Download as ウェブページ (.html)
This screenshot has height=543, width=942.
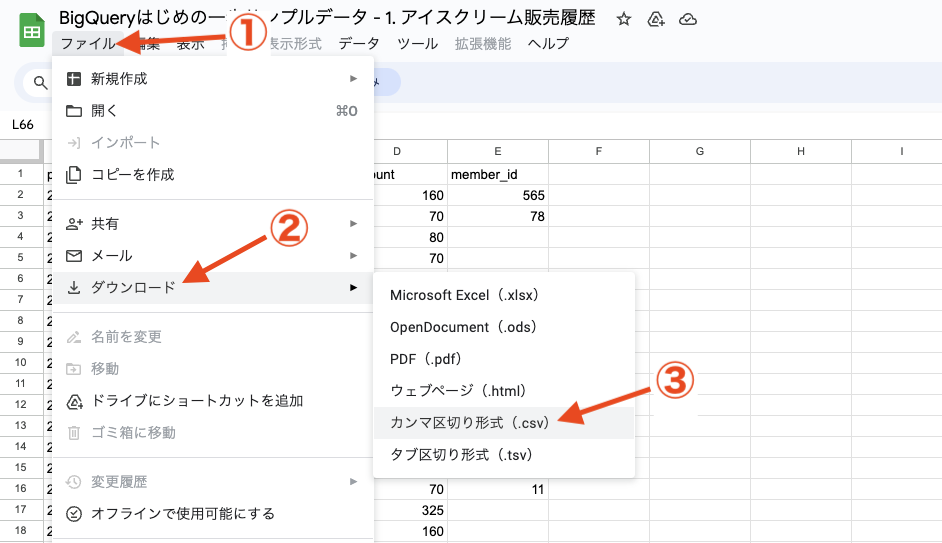click(503, 391)
